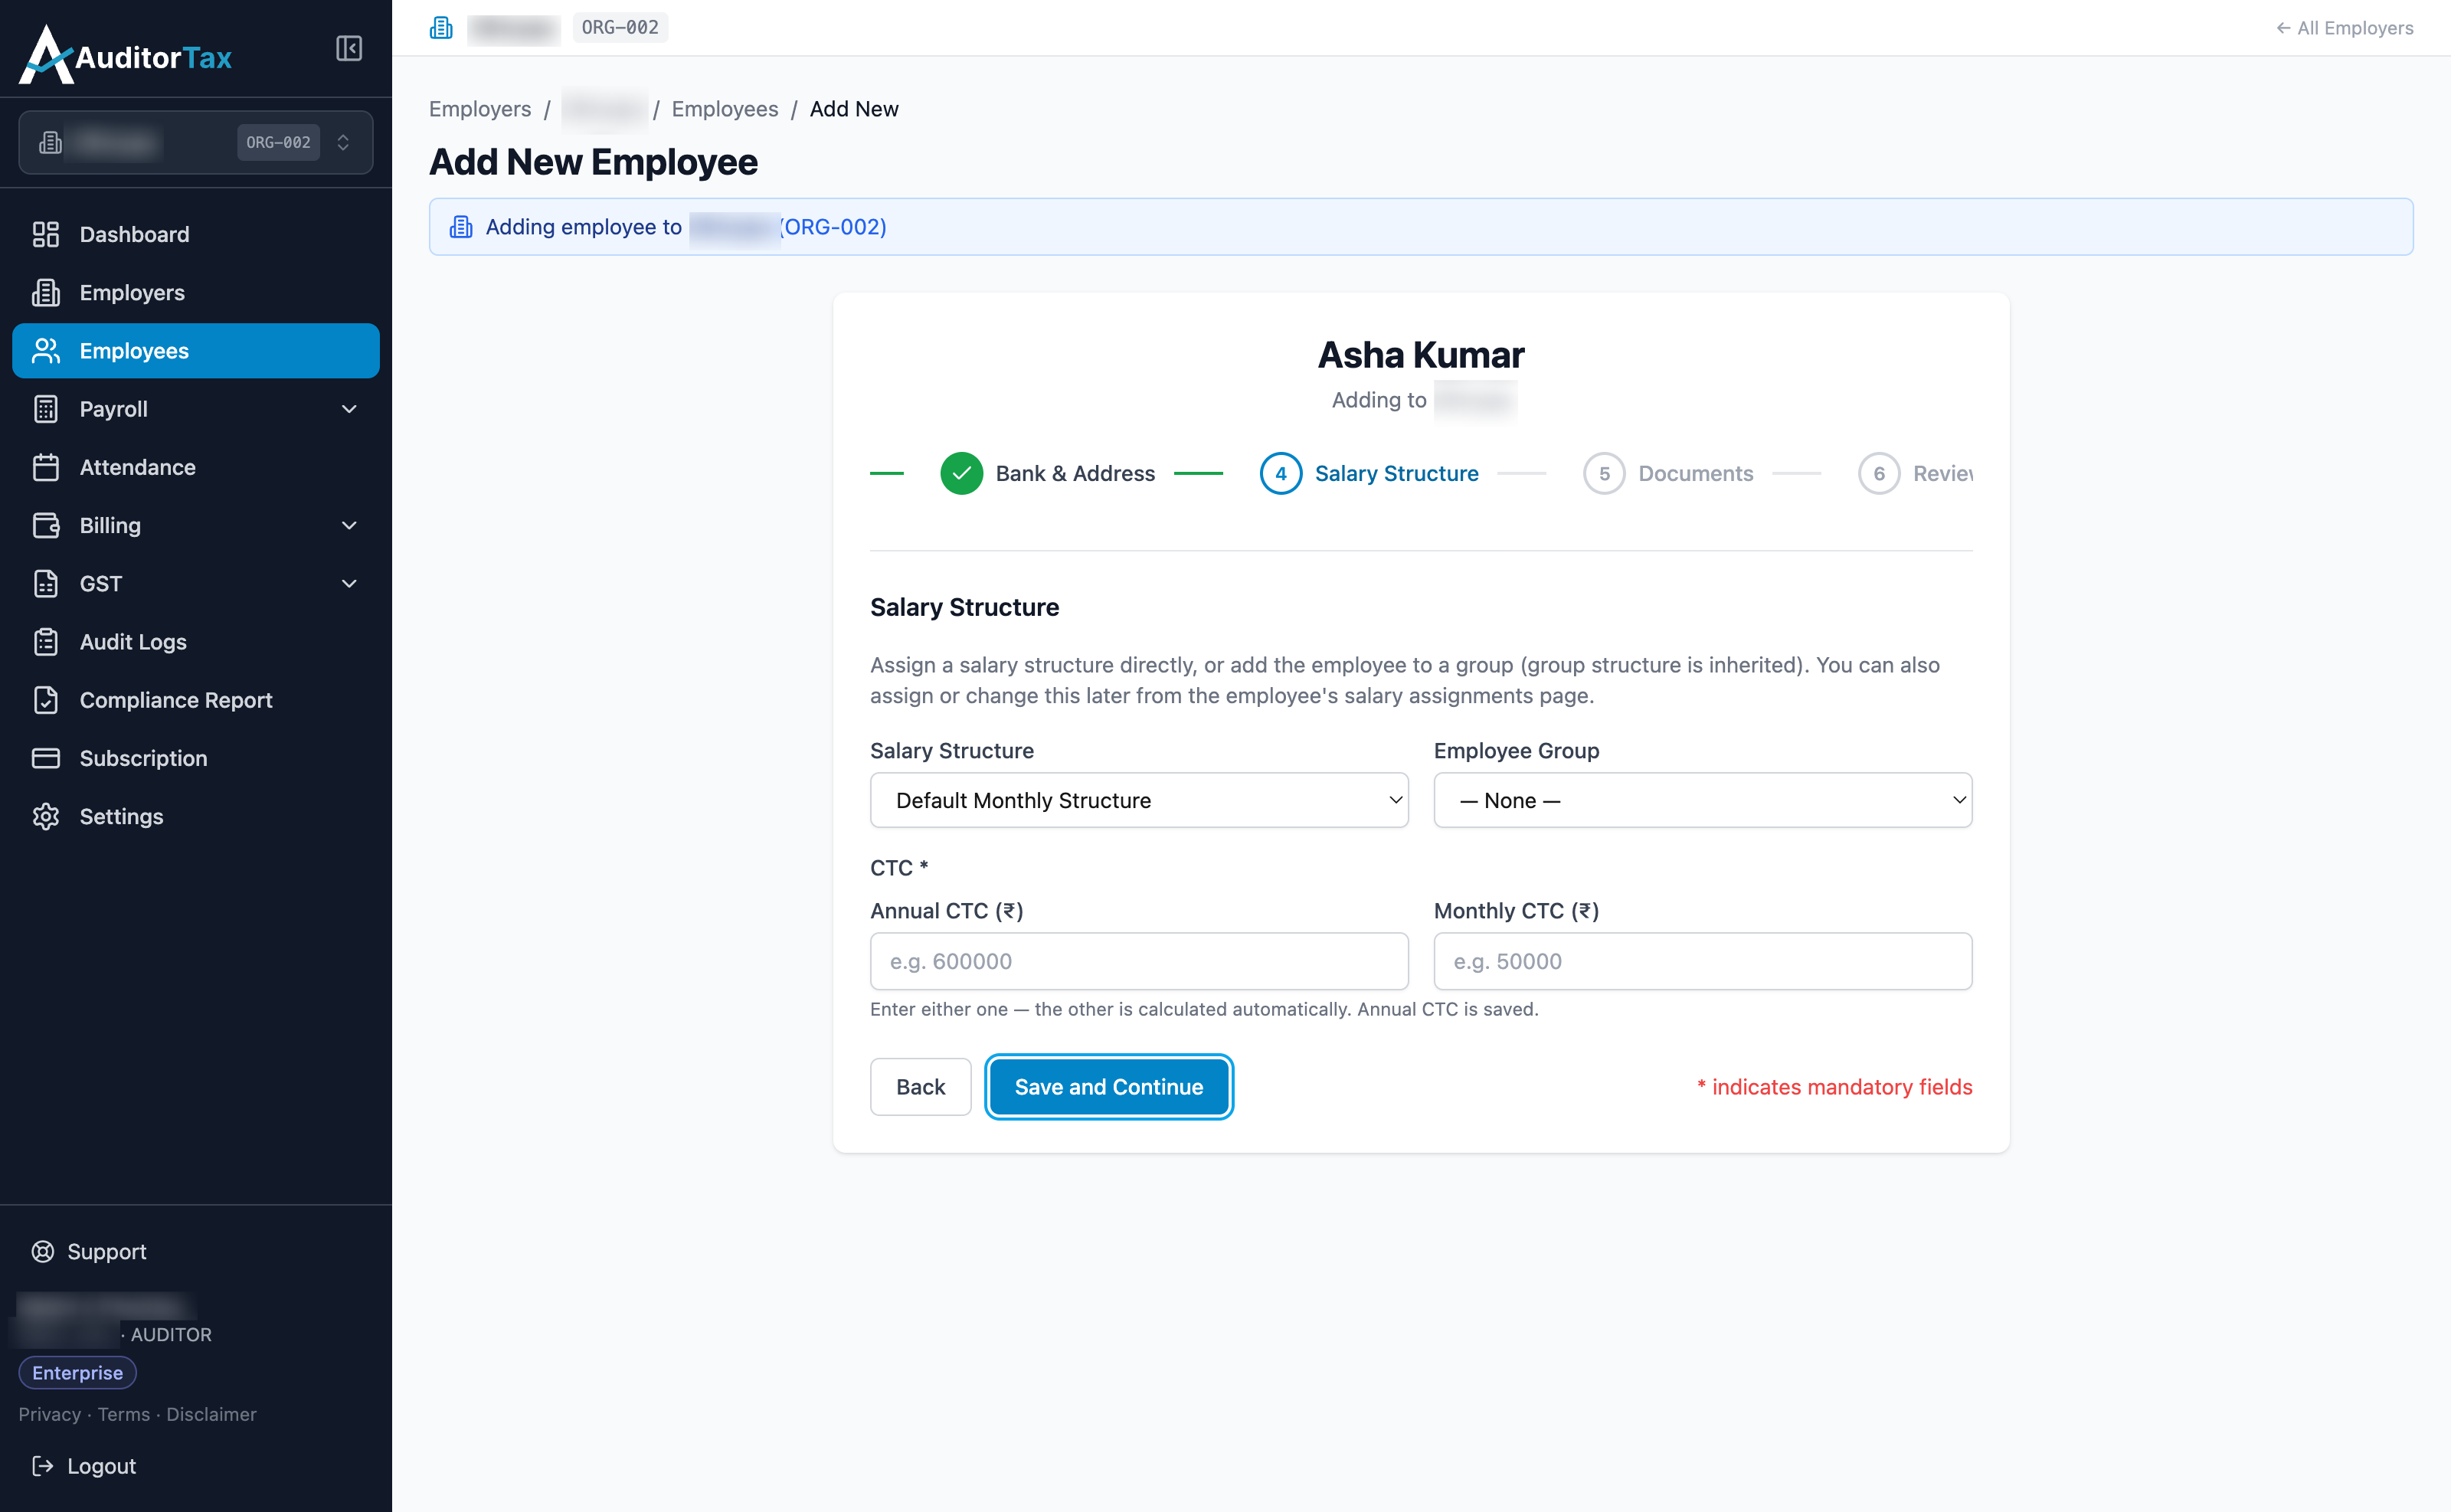This screenshot has height=1512, width=2451.
Task: Click the Enterprise plan badge
Action: [77, 1373]
